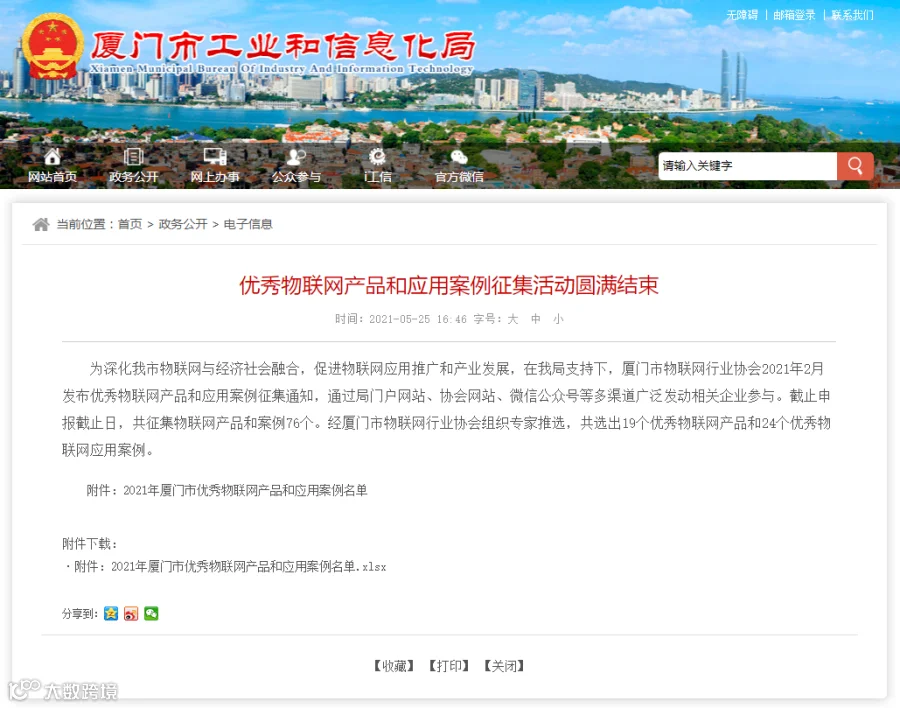Share to WeChat green icon
The height and width of the screenshot is (708, 900).
pyautogui.click(x=151, y=613)
